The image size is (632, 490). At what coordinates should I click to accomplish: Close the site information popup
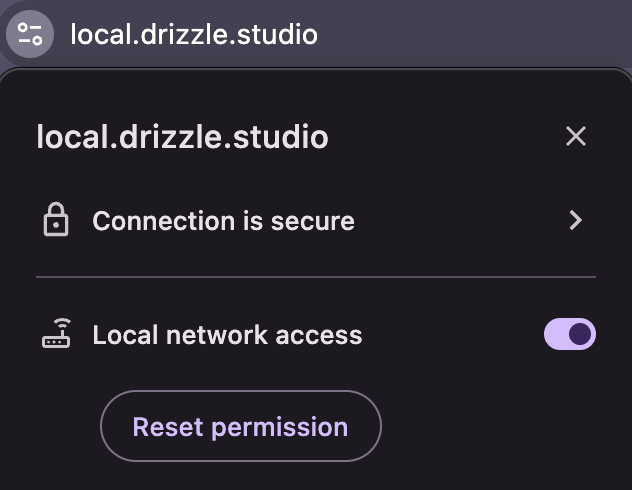[x=575, y=136]
